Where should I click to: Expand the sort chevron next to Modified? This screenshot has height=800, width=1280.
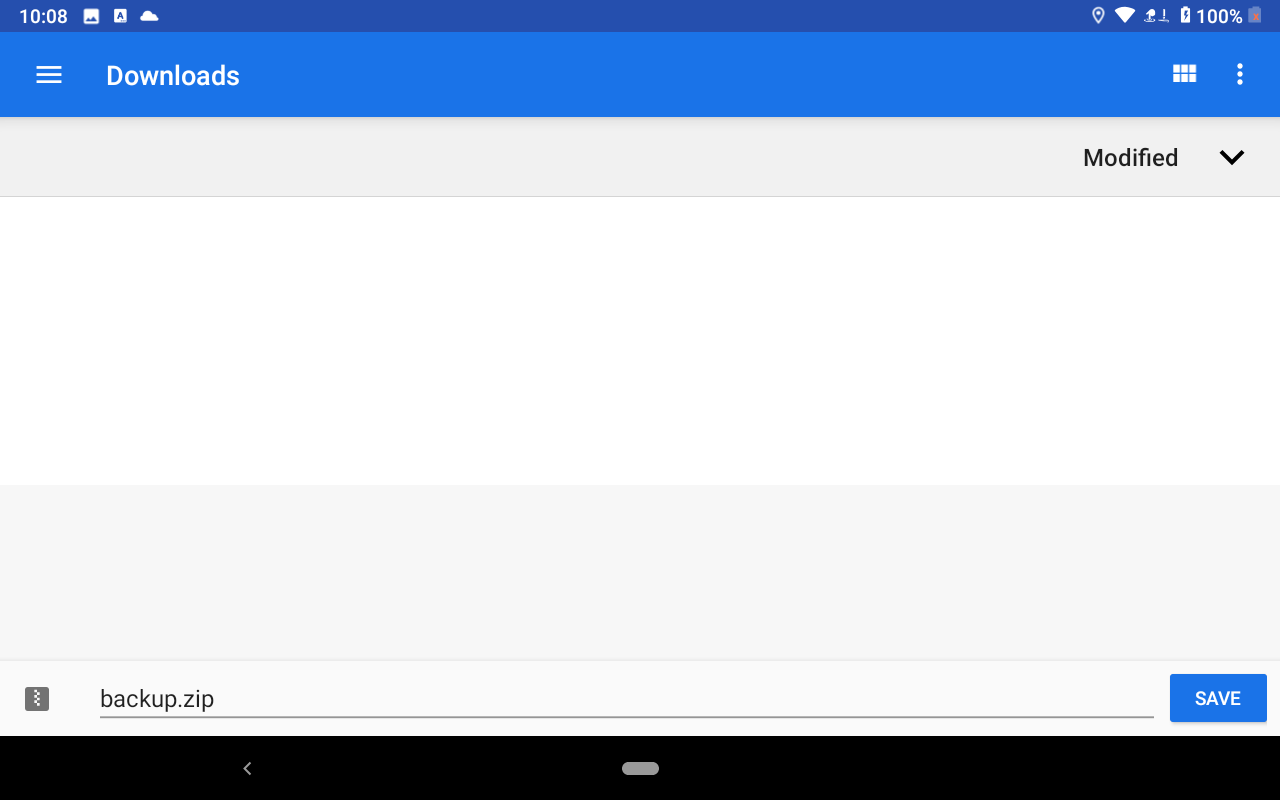click(1232, 157)
